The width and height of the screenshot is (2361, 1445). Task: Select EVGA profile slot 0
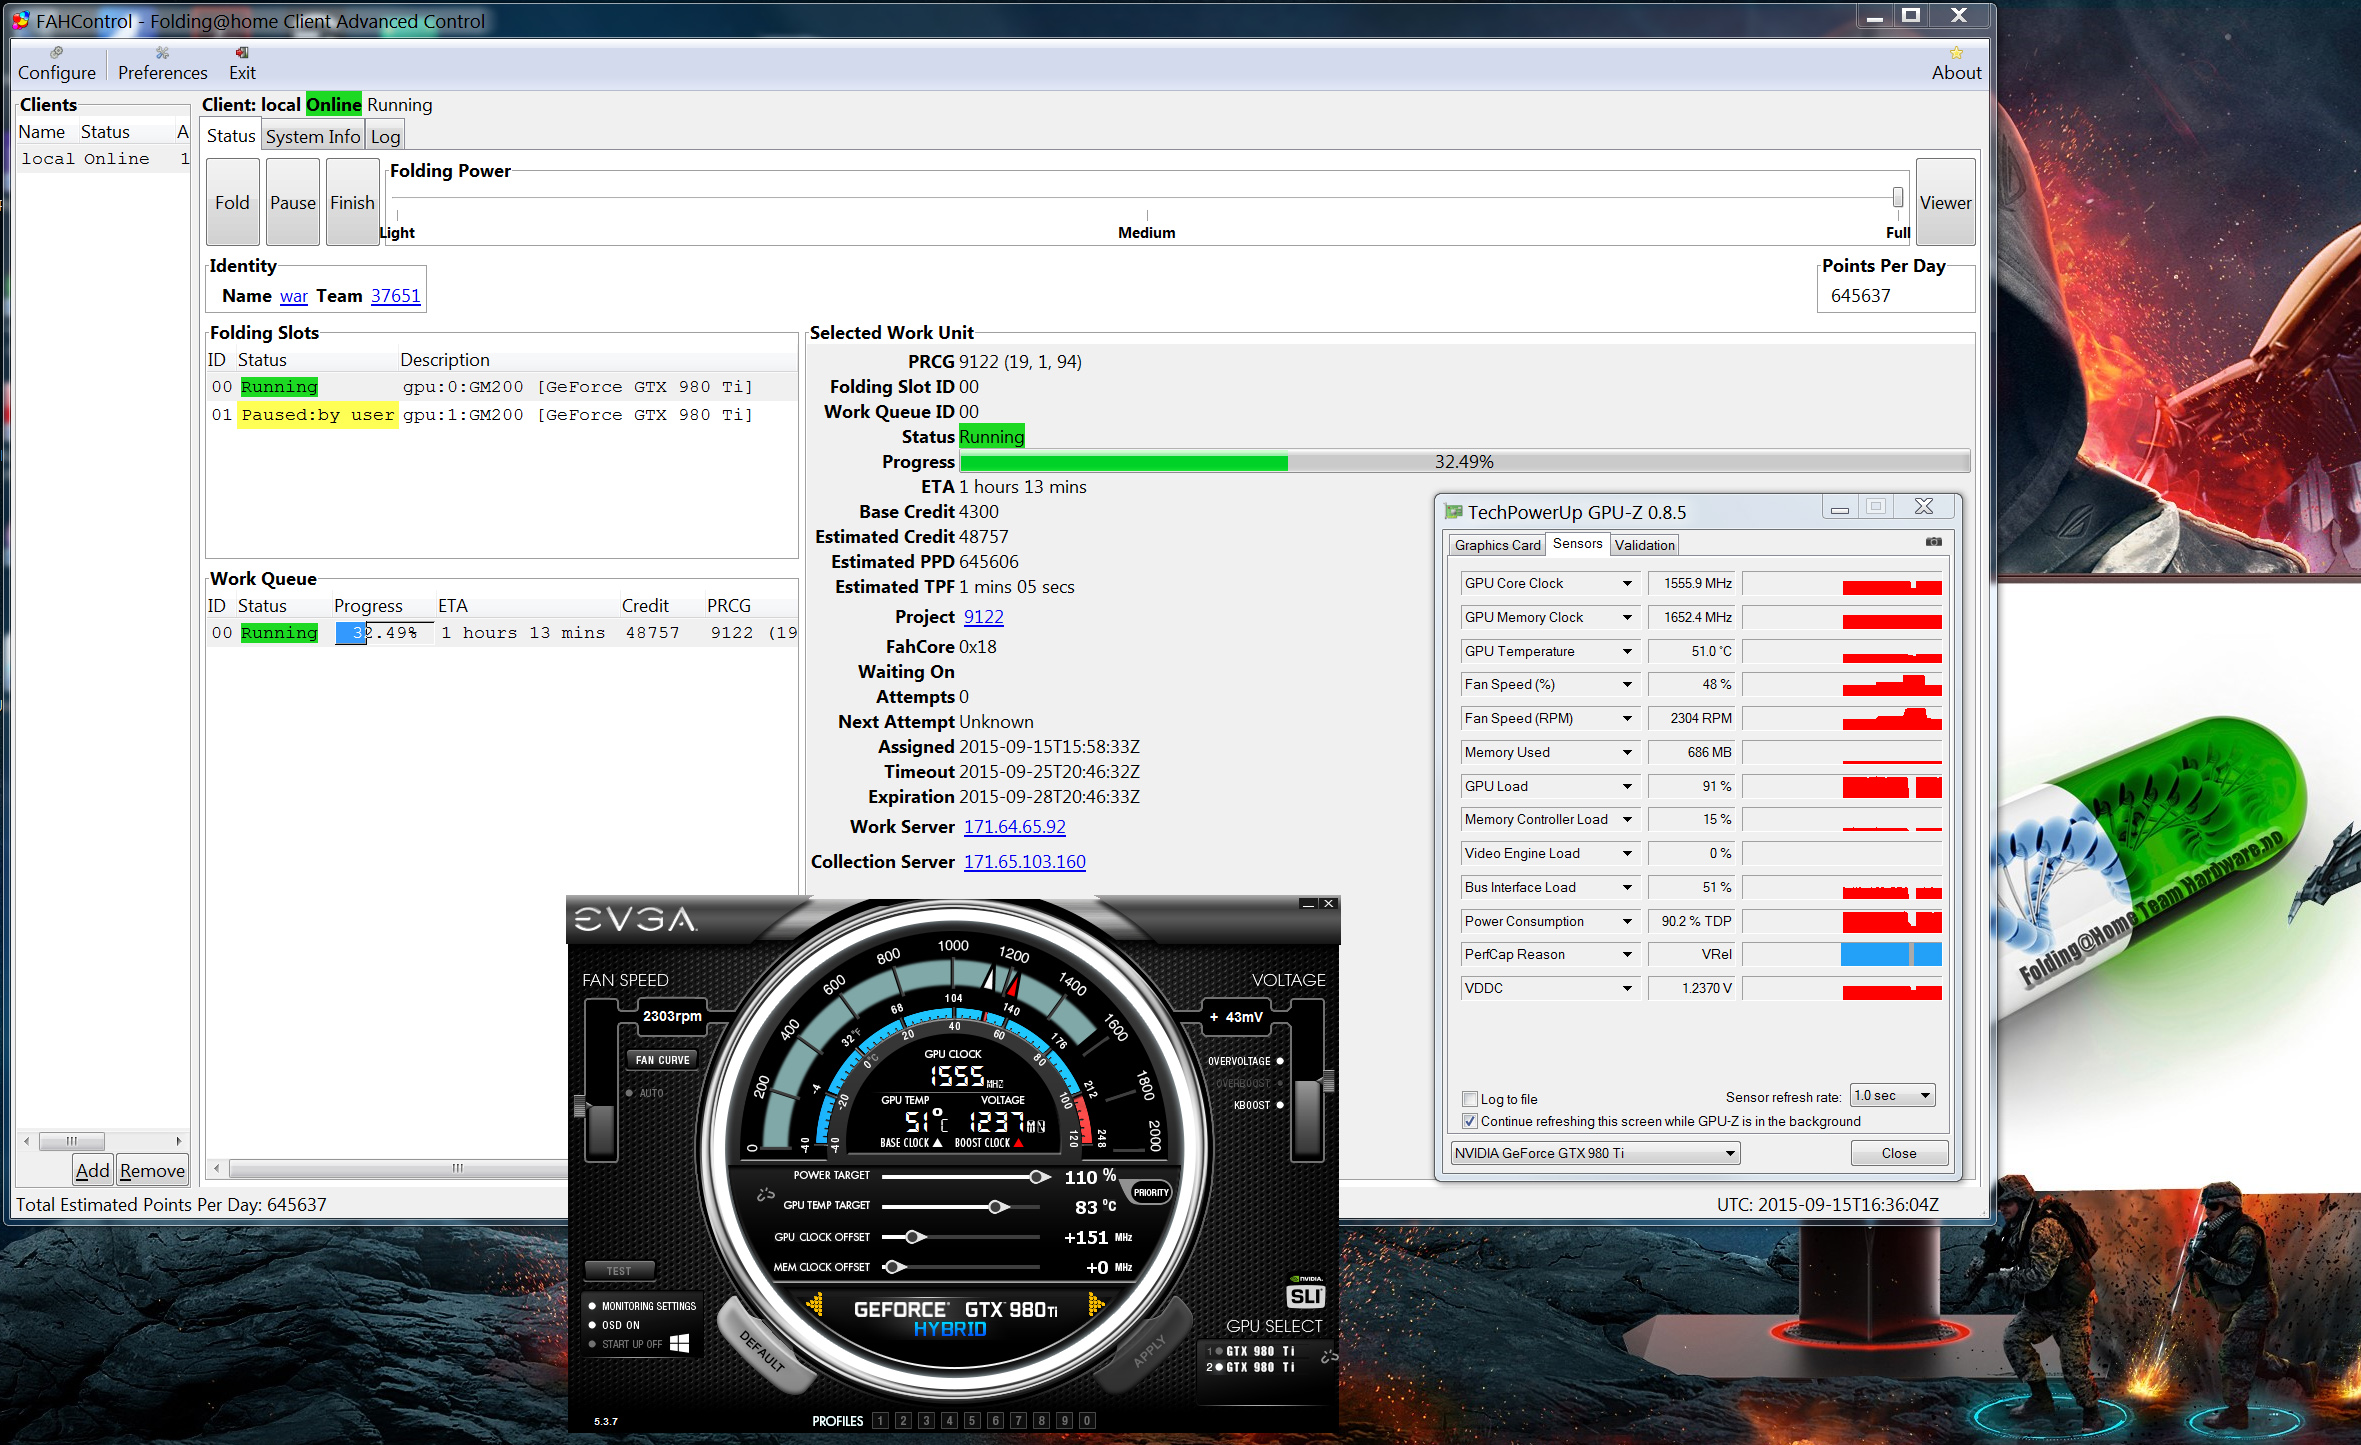[1087, 1421]
